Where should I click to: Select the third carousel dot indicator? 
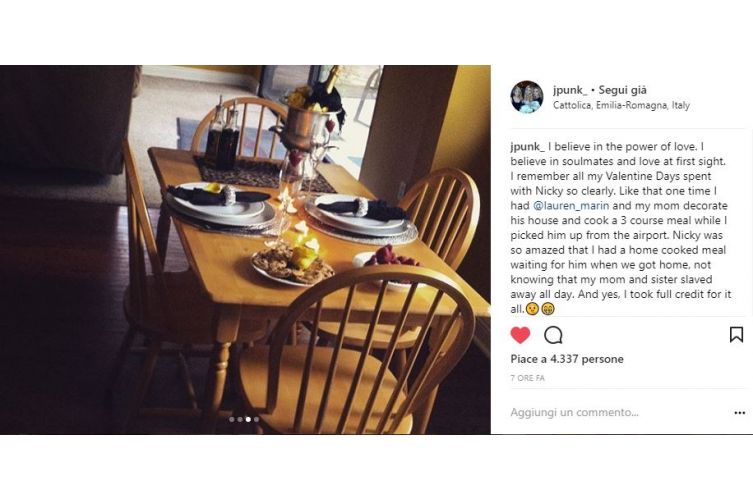(x=248, y=419)
